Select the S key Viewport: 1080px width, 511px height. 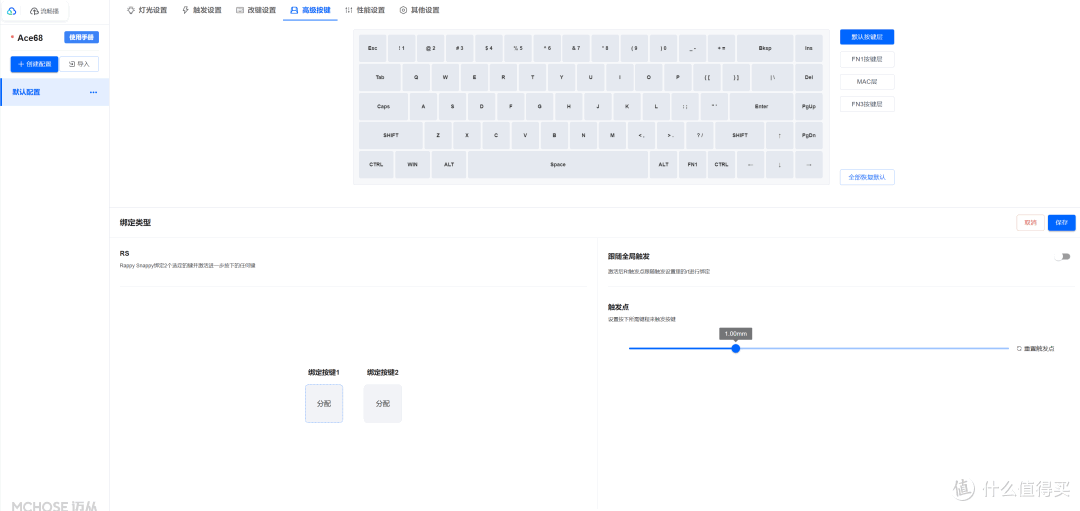[x=453, y=107]
